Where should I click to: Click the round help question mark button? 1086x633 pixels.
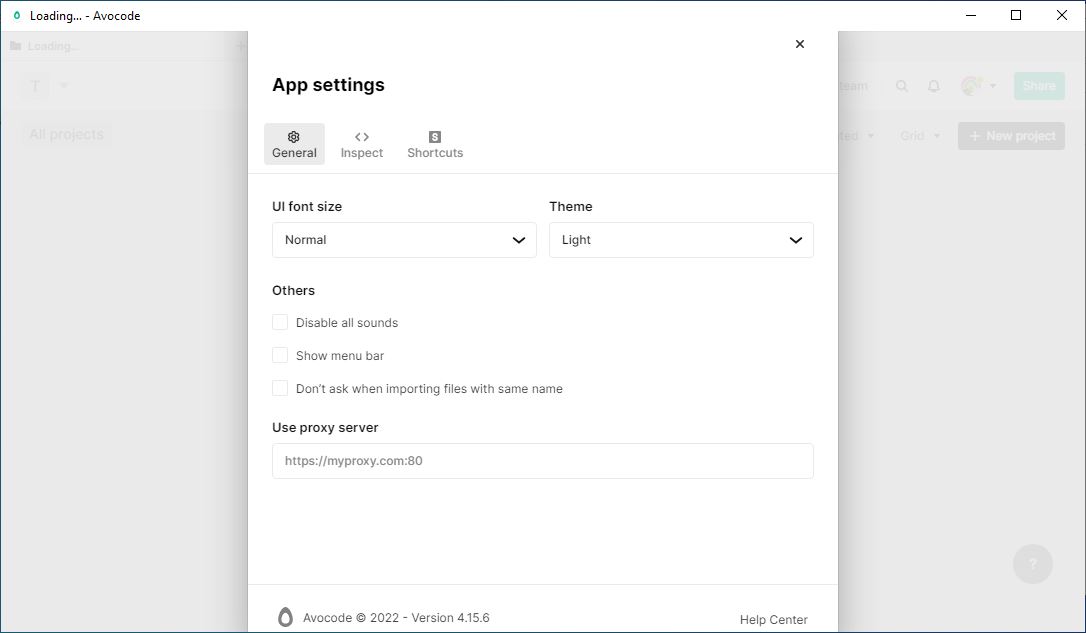click(x=1033, y=564)
